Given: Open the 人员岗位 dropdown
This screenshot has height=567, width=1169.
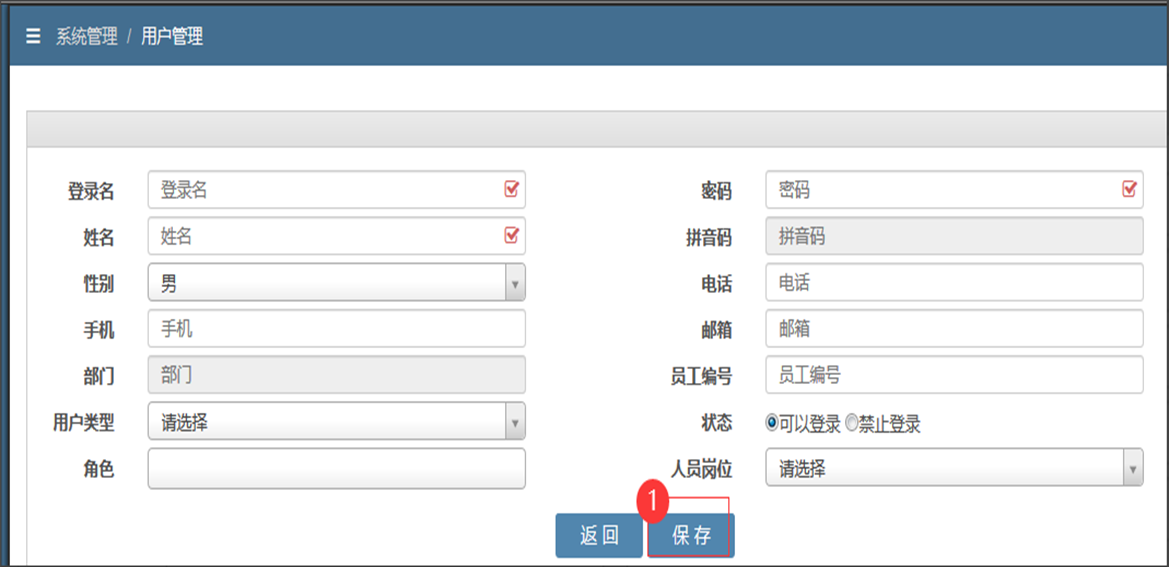Looking at the screenshot, I should [x=954, y=468].
